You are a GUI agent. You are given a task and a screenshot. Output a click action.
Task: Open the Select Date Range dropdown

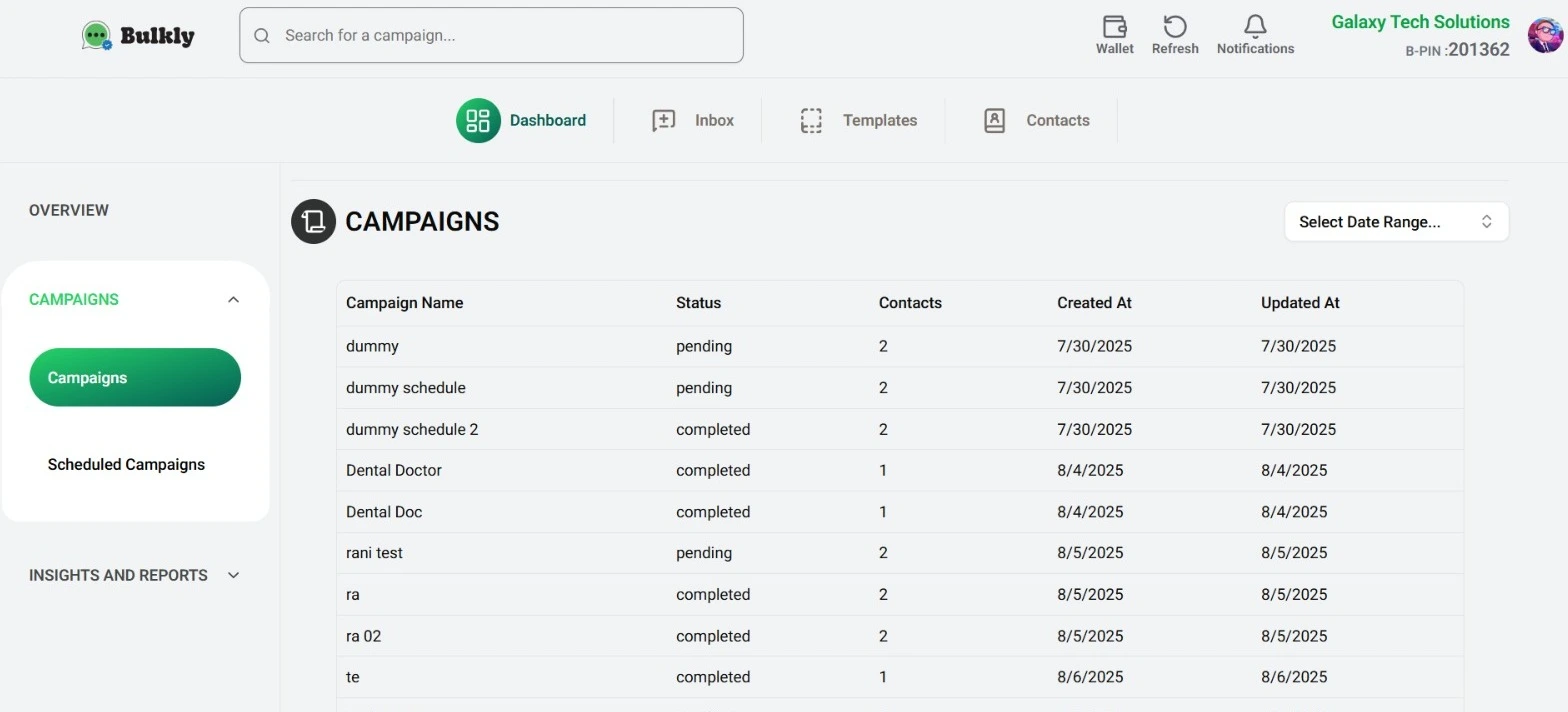click(x=1396, y=222)
